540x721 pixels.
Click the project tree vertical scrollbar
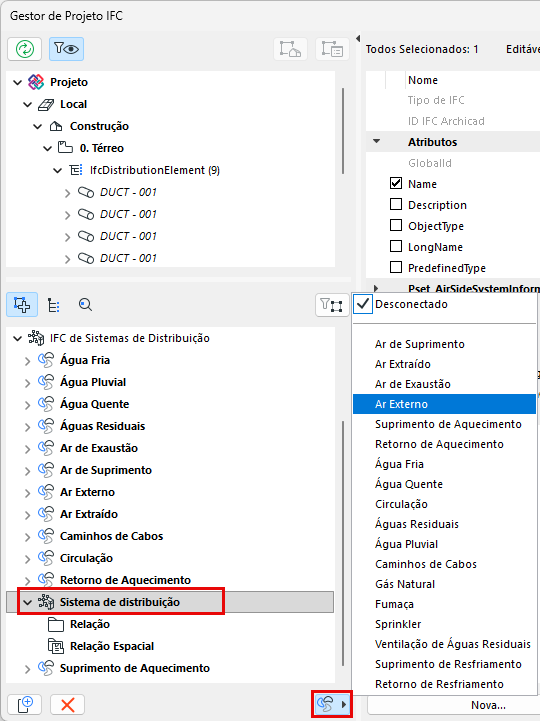click(x=343, y=131)
